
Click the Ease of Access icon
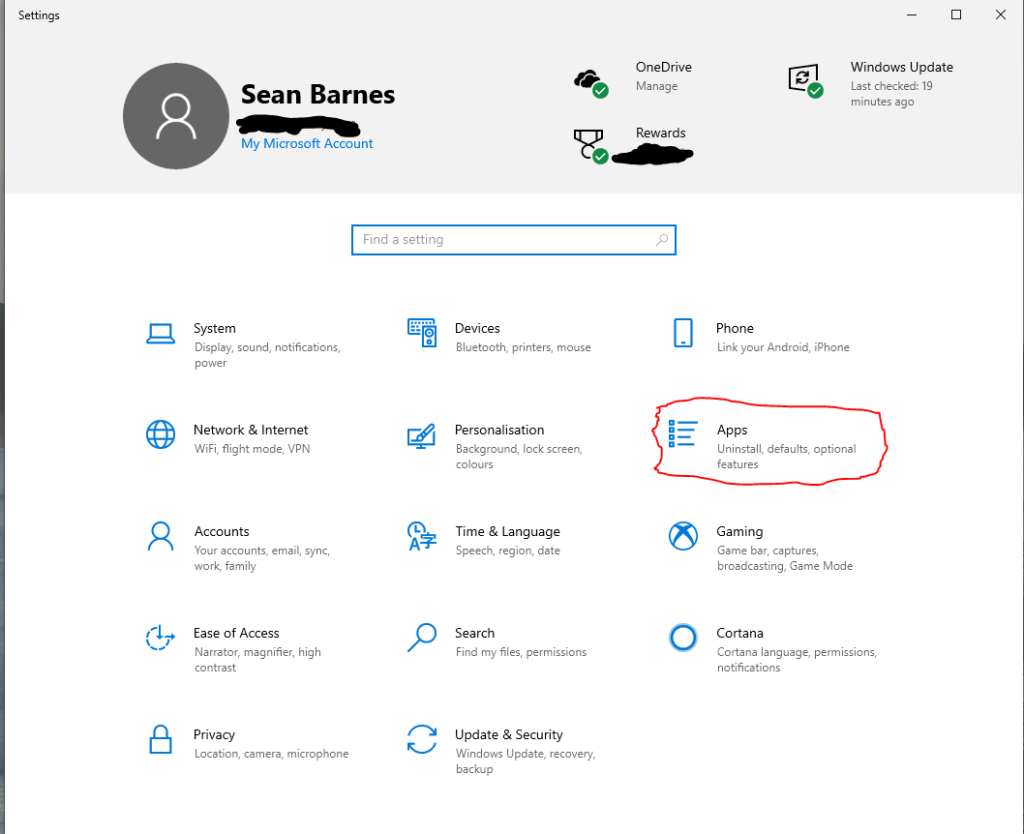click(x=160, y=638)
